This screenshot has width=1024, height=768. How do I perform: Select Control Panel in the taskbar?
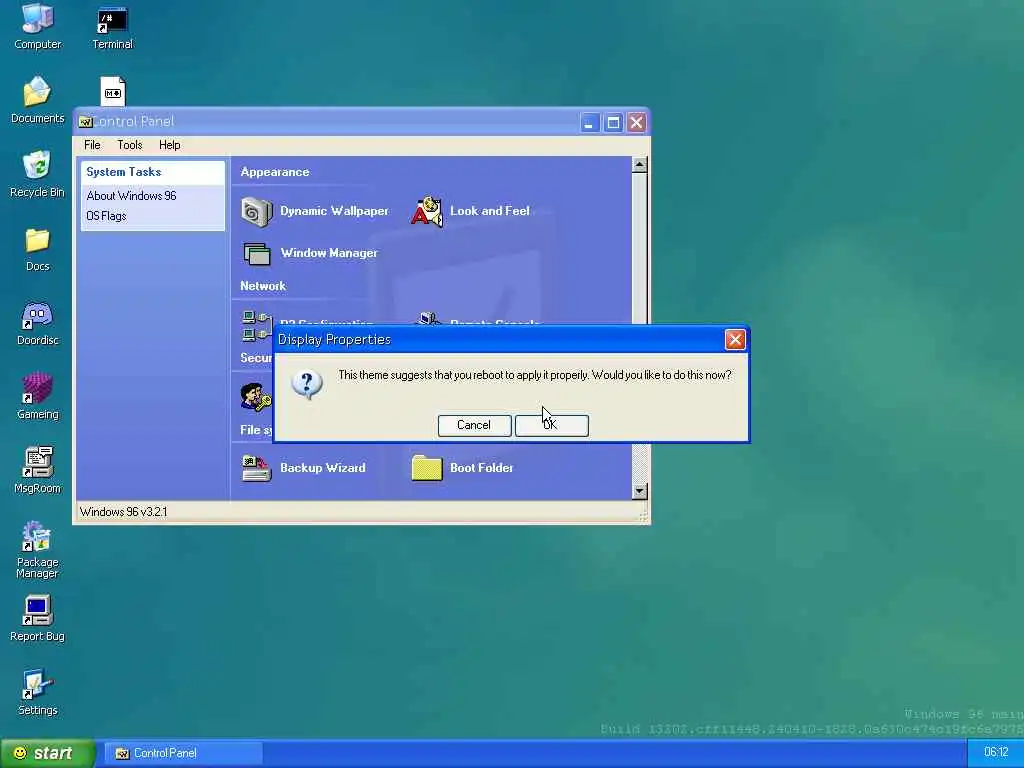184,753
